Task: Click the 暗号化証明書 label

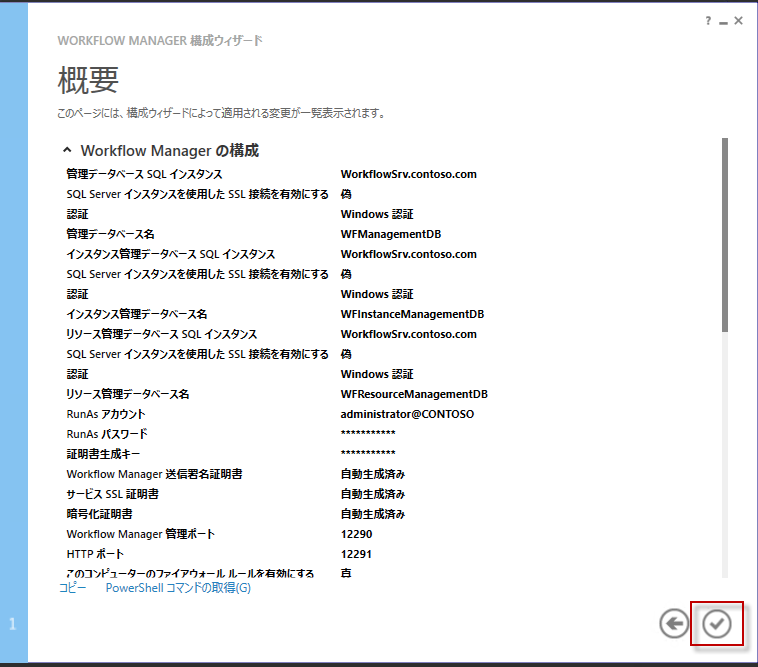Action: pyautogui.click(x=99, y=514)
